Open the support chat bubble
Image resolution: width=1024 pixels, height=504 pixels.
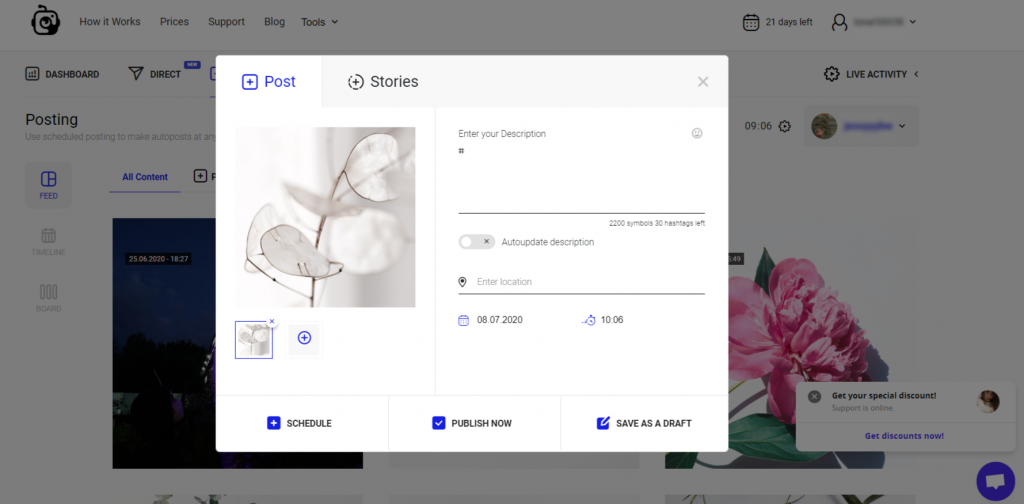(x=994, y=481)
